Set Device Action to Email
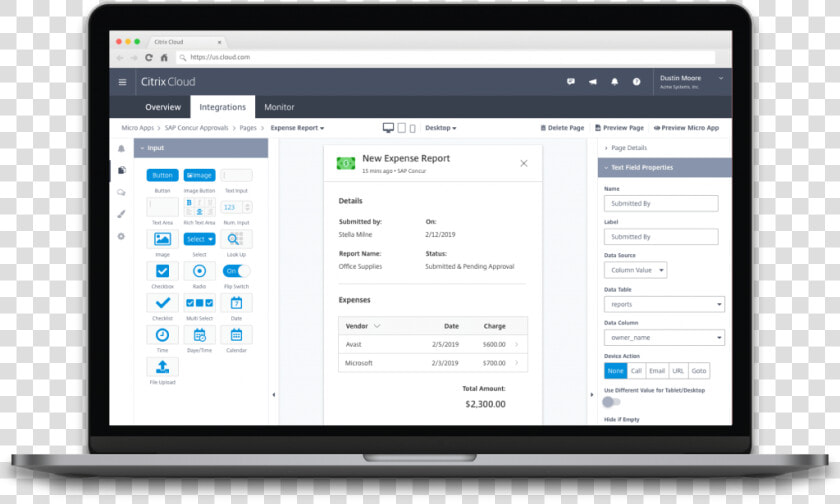This screenshot has height=504, width=840. click(x=657, y=371)
